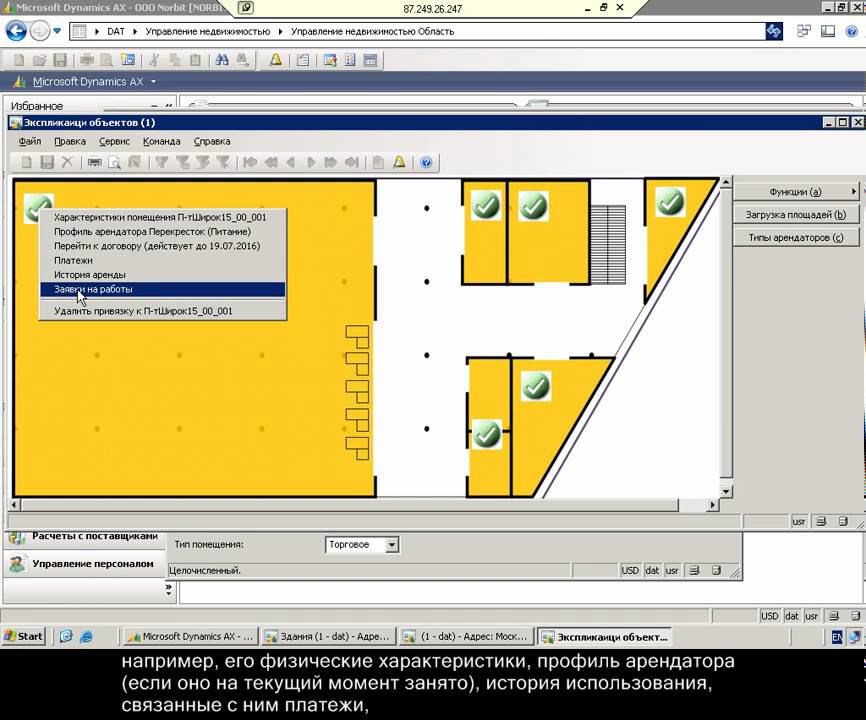Open Расчеты с поставщиками module
Image resolution: width=866 pixels, height=720 pixels.
click(x=84, y=536)
